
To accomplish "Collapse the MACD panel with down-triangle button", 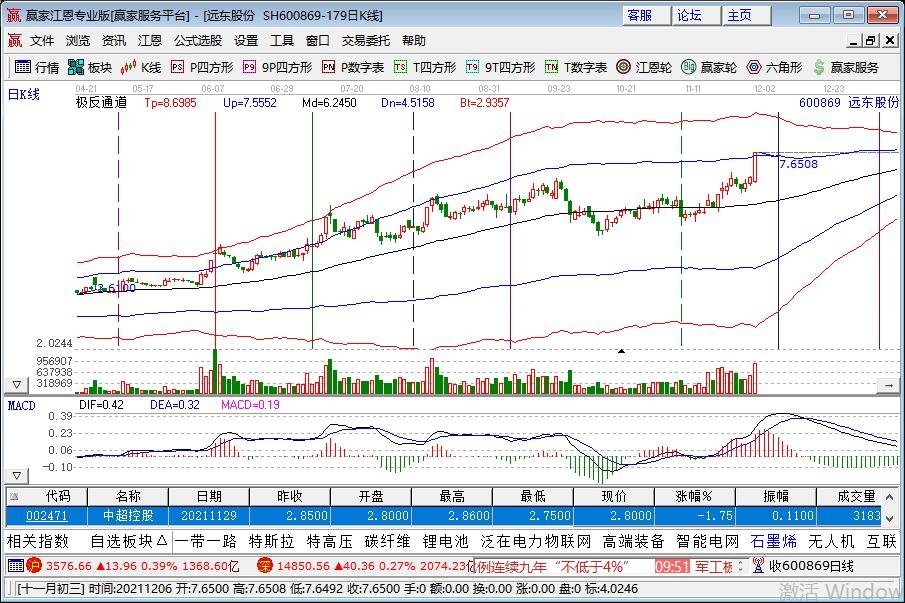I will pyautogui.click(x=16, y=476).
